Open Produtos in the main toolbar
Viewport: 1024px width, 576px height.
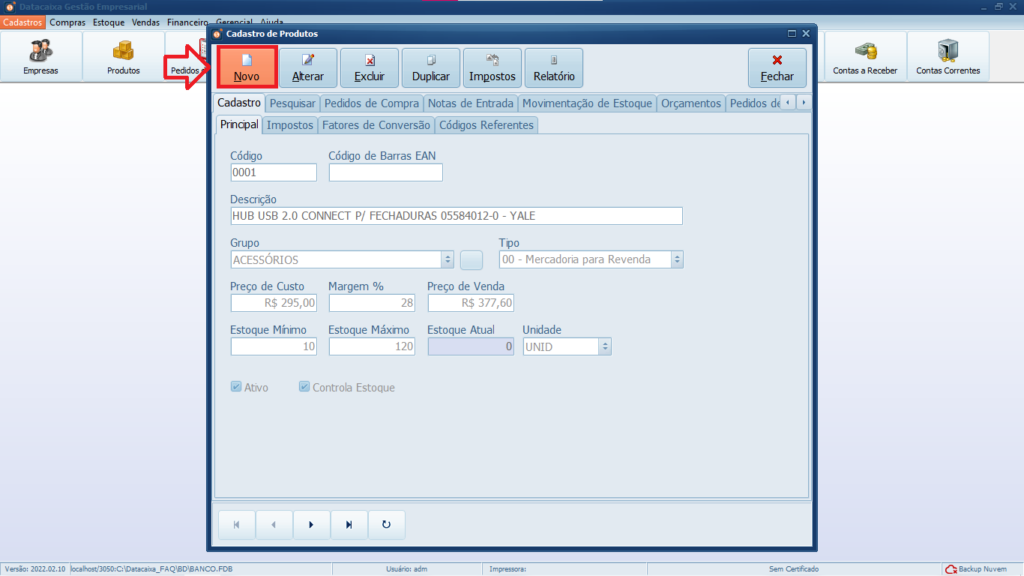(x=123, y=57)
